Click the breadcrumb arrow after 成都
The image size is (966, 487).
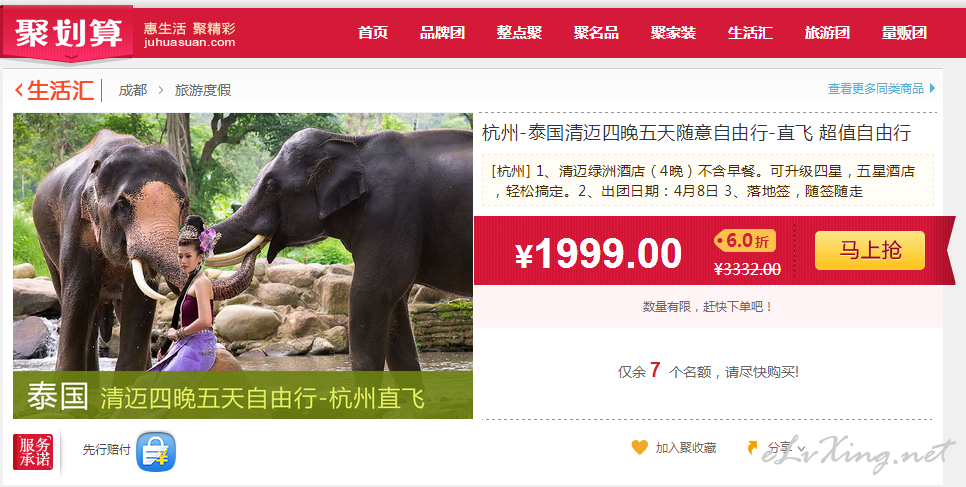[161, 90]
